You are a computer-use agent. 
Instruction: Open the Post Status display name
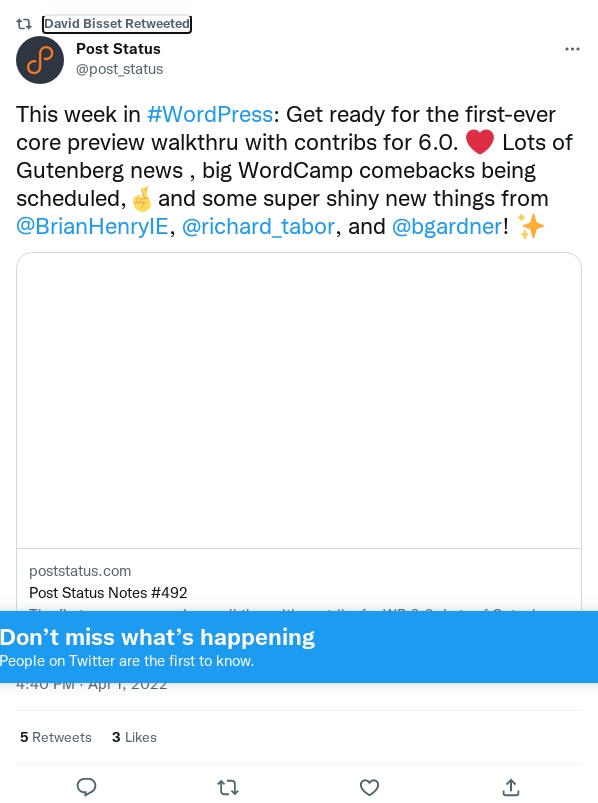[x=118, y=49]
